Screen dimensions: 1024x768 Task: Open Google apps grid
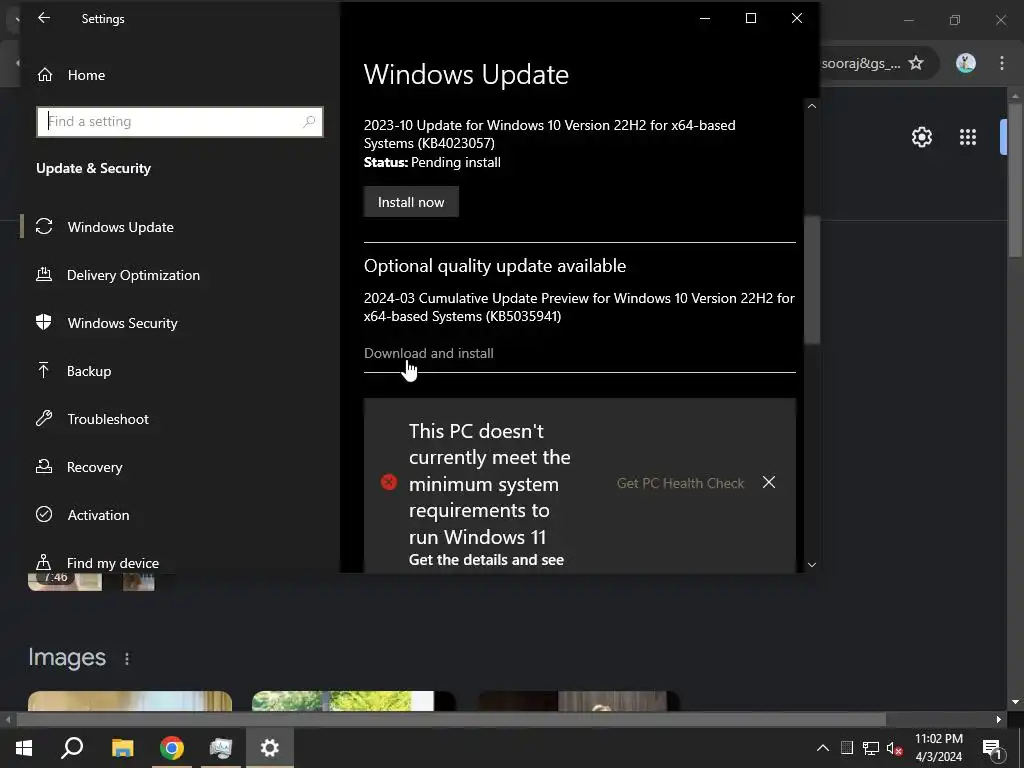(968, 137)
